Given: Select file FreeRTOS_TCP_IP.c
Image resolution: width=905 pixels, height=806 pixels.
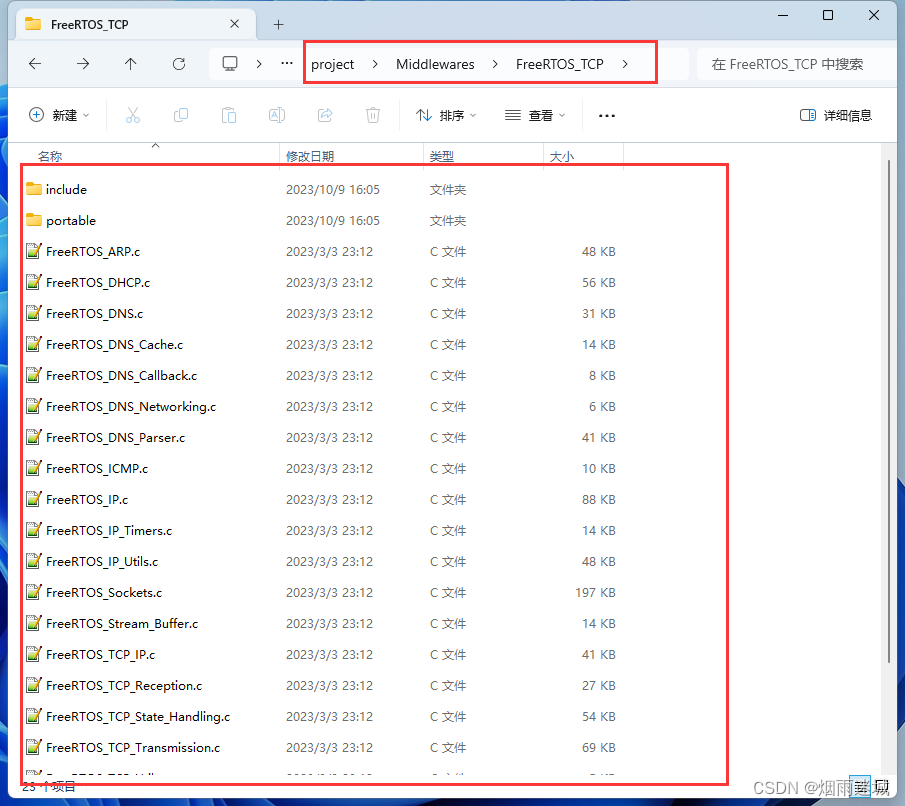Looking at the screenshot, I should click(x=321, y=655).
